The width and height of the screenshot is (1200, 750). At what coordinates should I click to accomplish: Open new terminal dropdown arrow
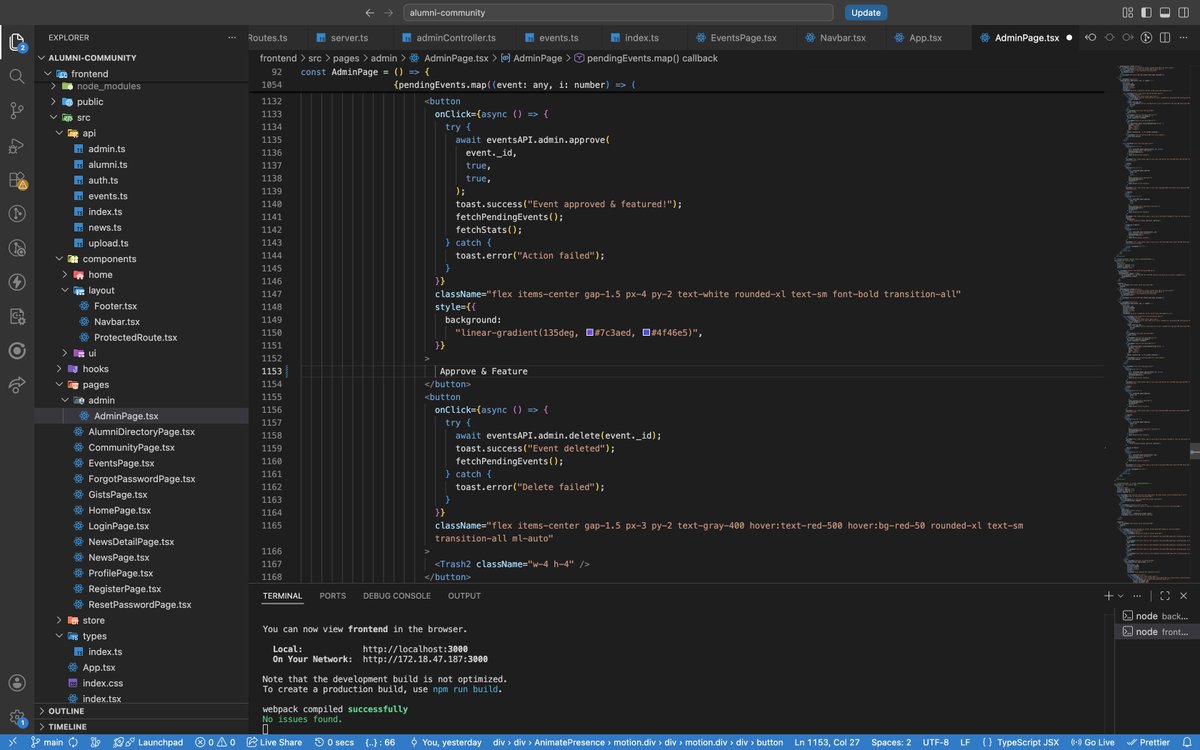(x=1122, y=595)
